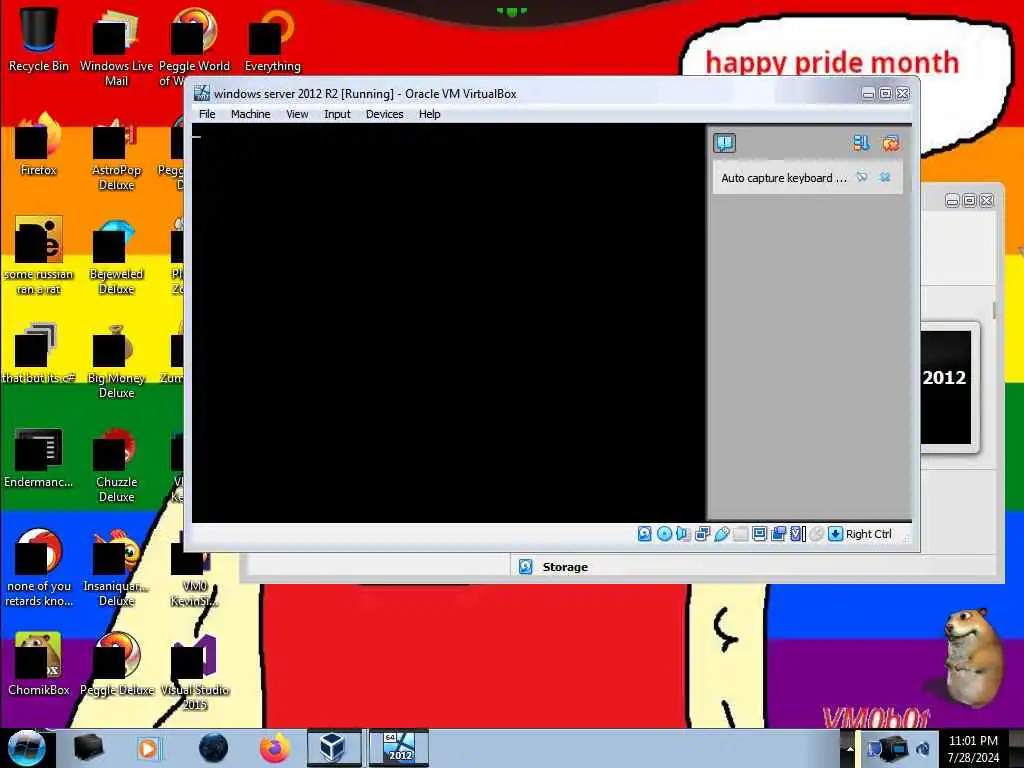This screenshot has height=768, width=1024.
Task: Minimize the windows server 2012 R2 window
Action: click(x=868, y=94)
